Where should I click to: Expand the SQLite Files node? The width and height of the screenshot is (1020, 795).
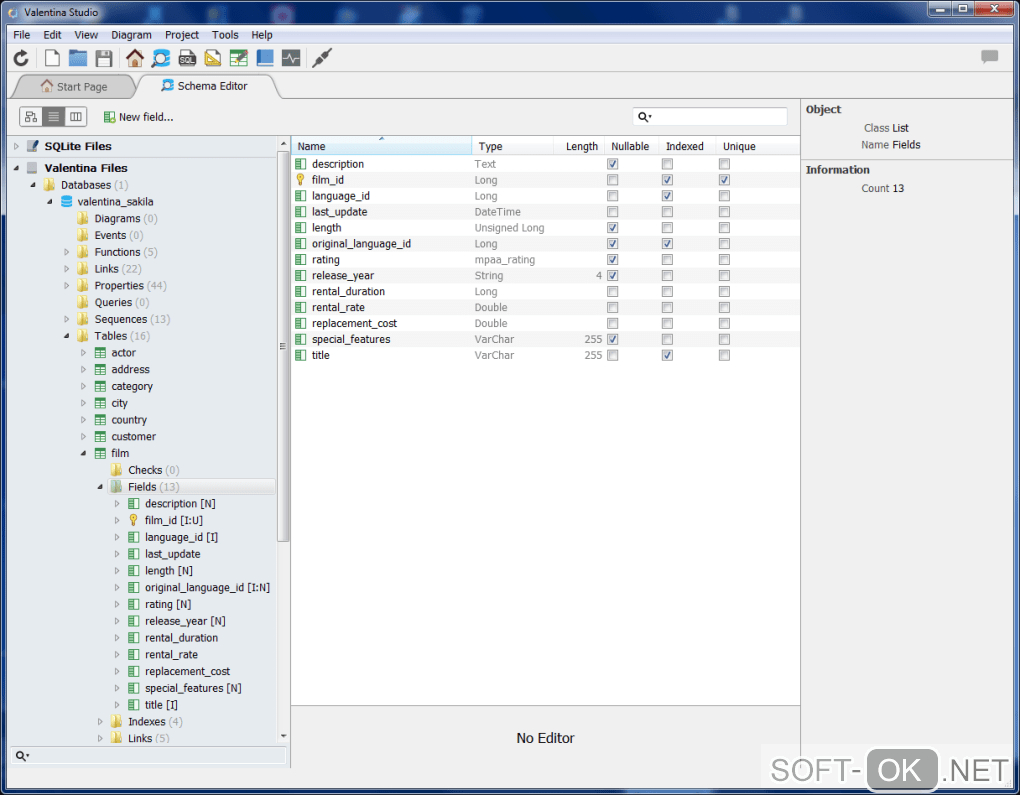click(16, 146)
